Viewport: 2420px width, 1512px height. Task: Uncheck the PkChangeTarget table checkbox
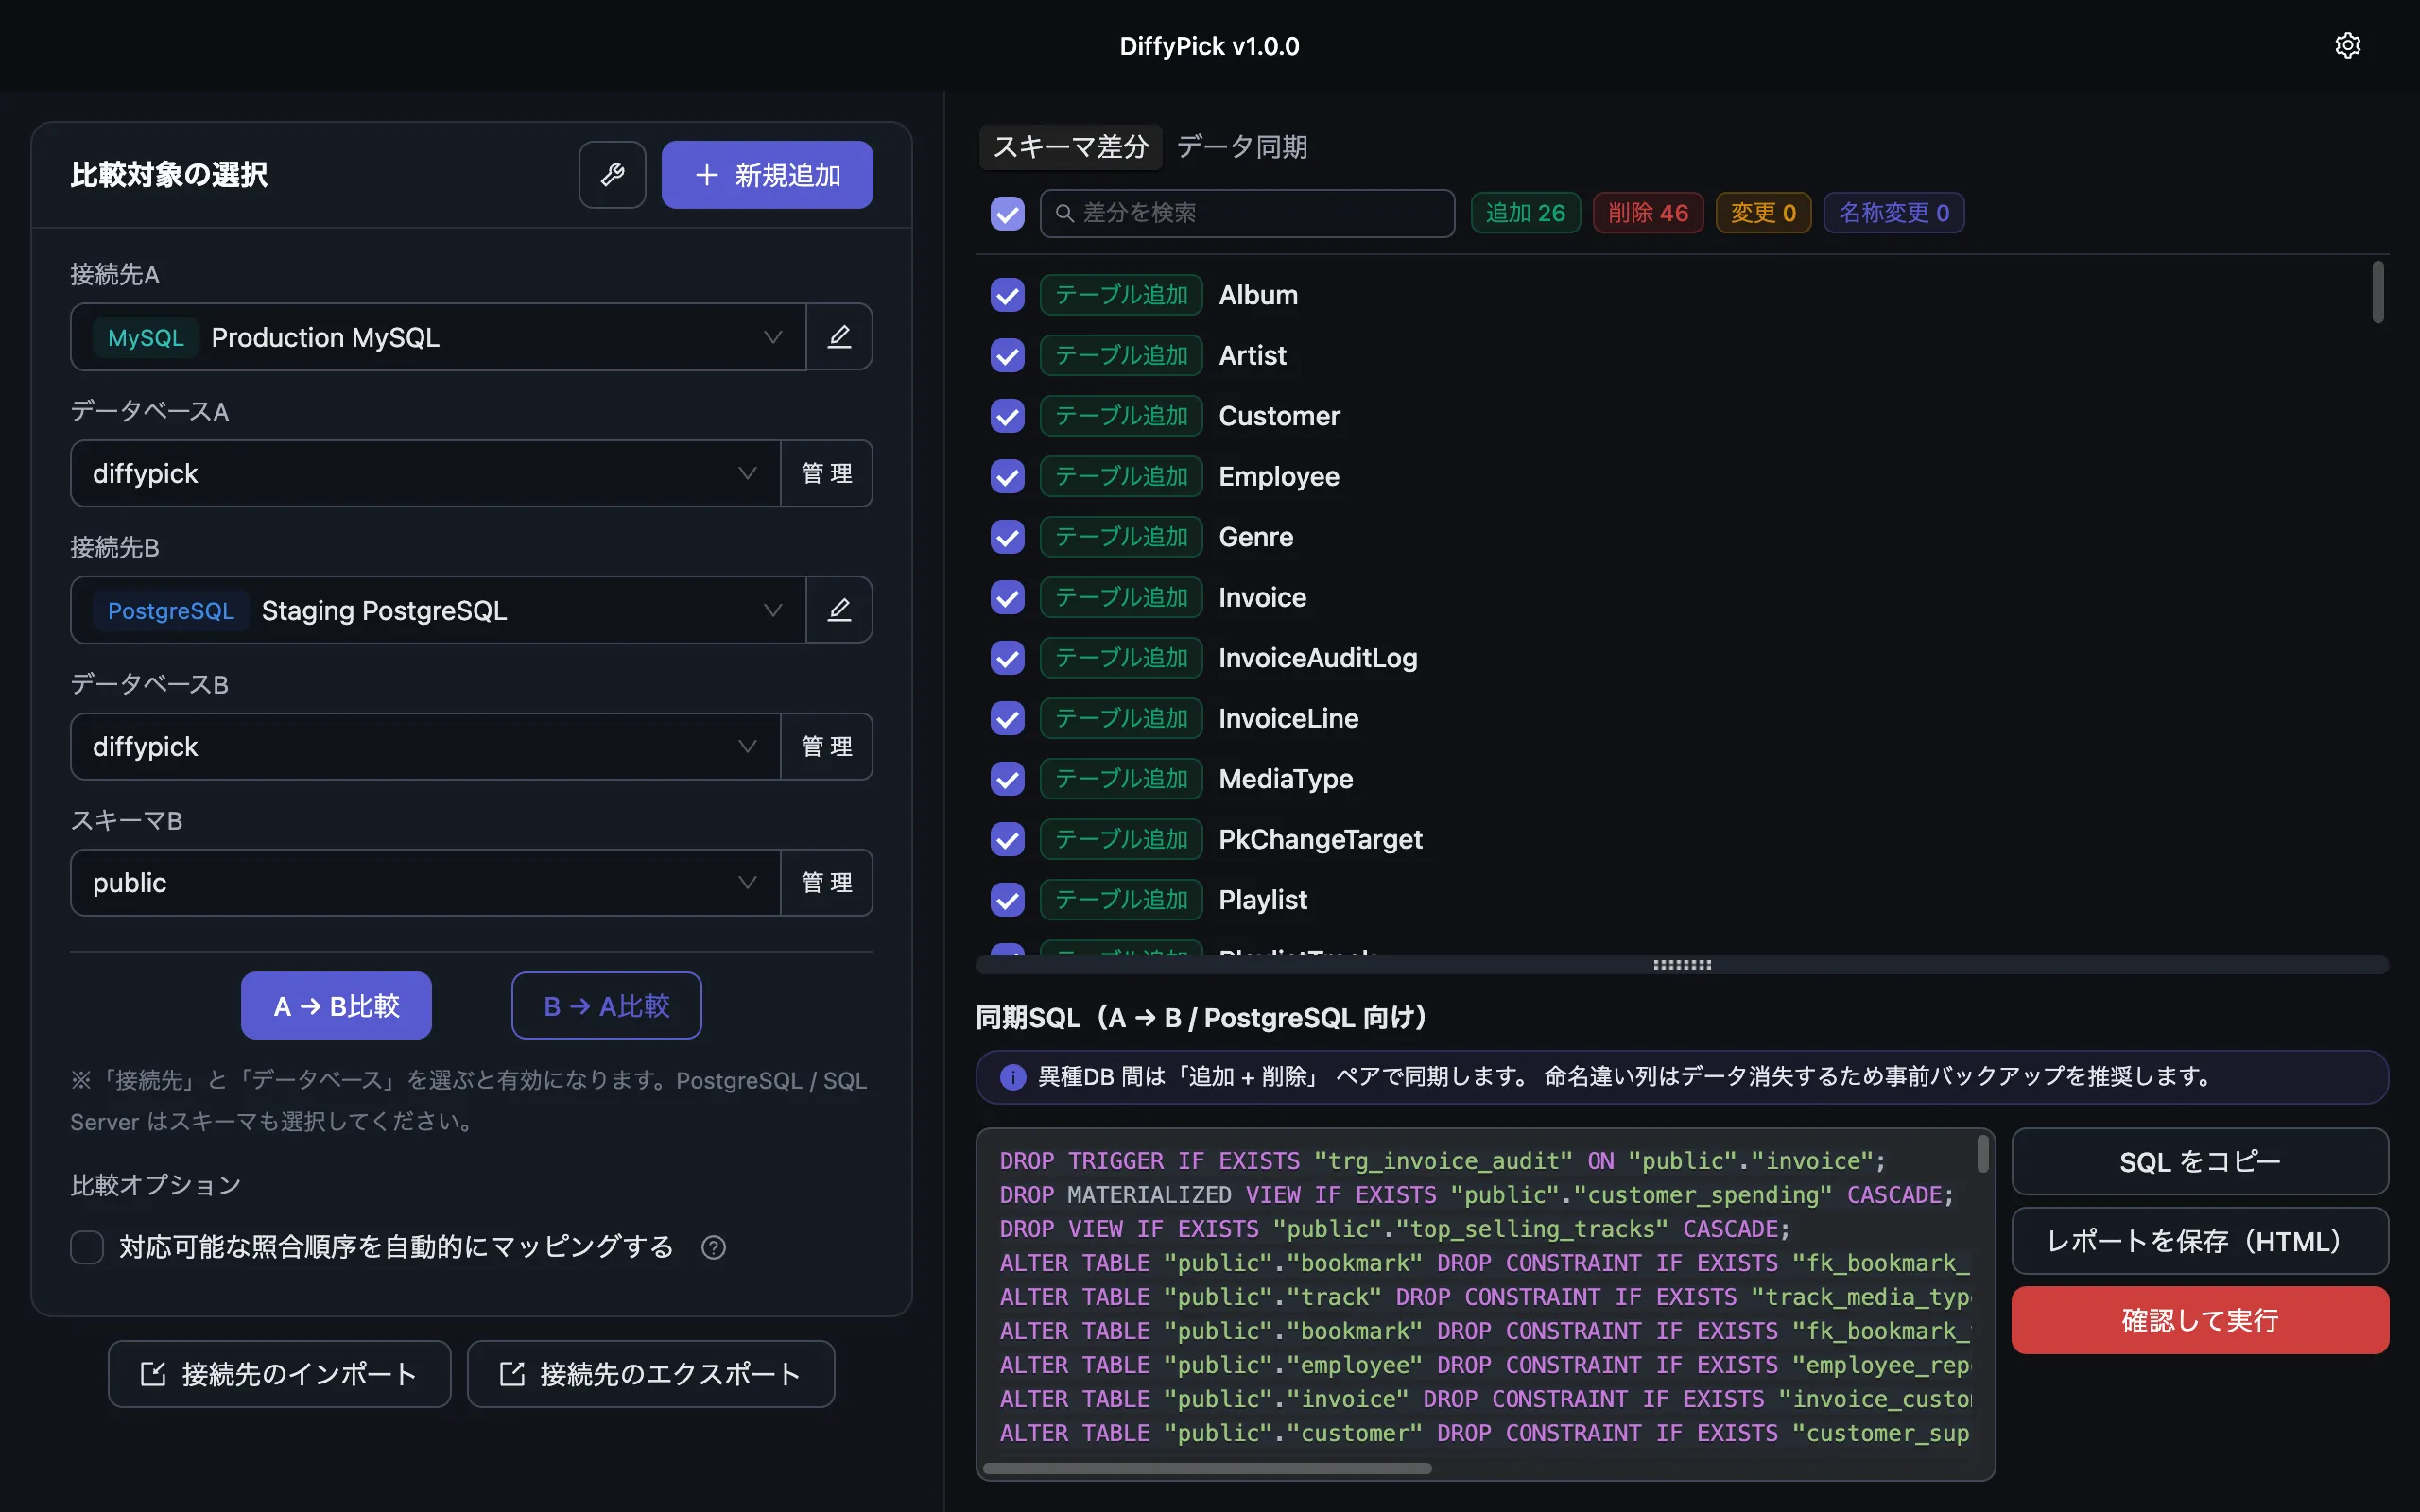tap(1007, 840)
